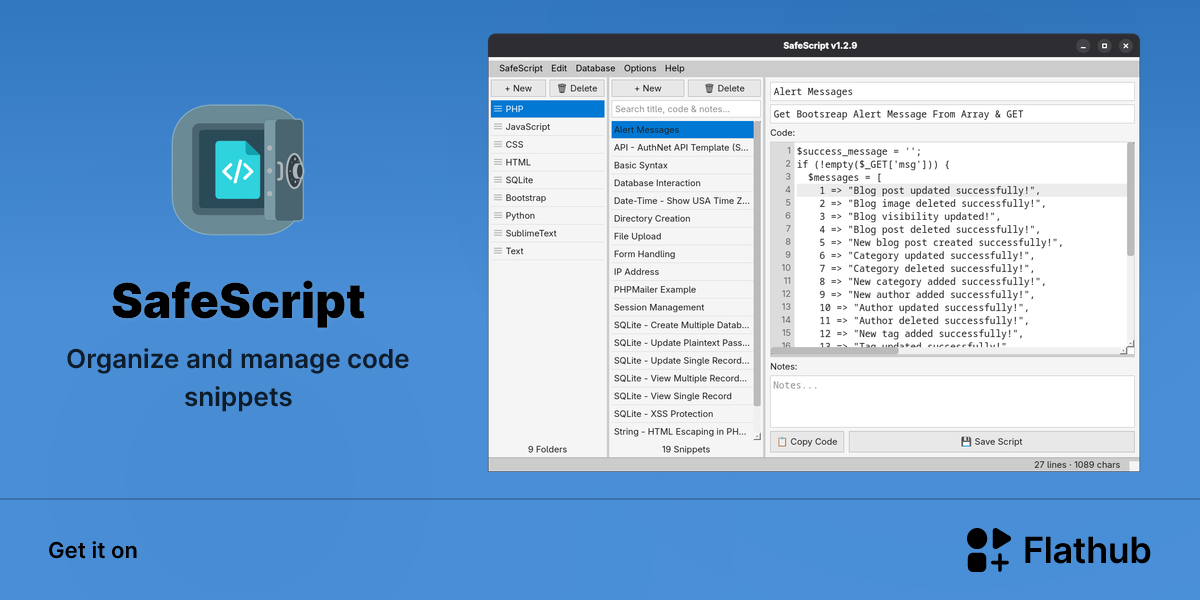Click the code editor vertical scrollbar

tap(1131, 200)
